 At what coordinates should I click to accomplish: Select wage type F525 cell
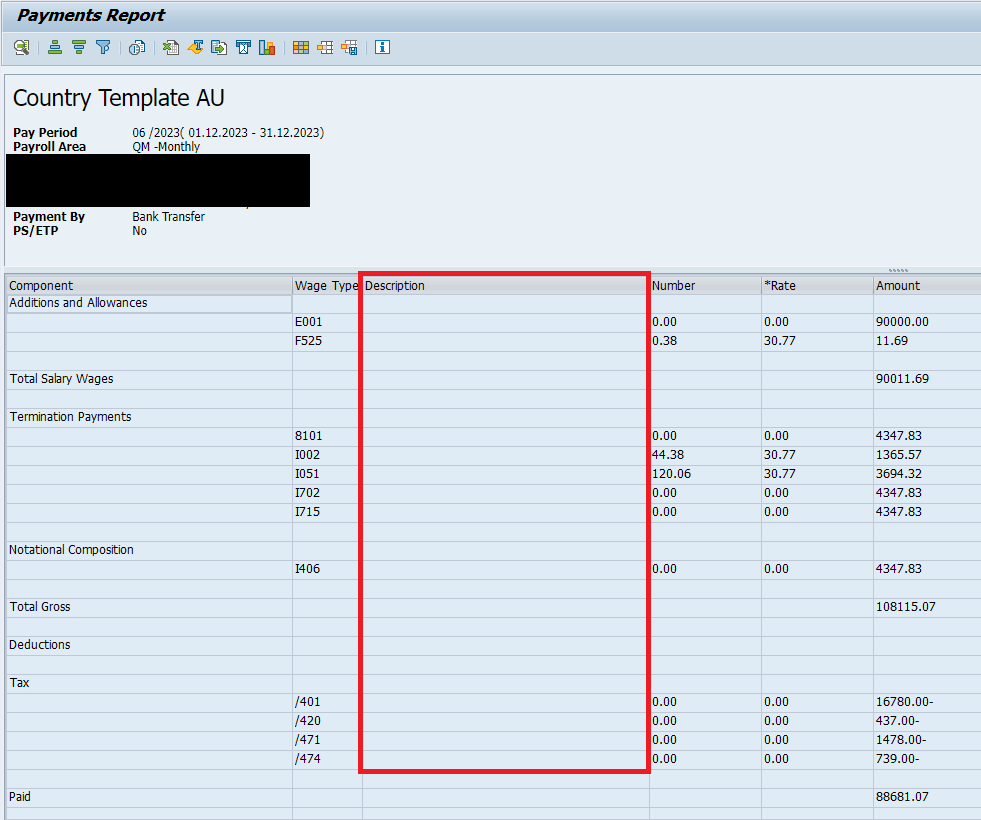(327, 341)
